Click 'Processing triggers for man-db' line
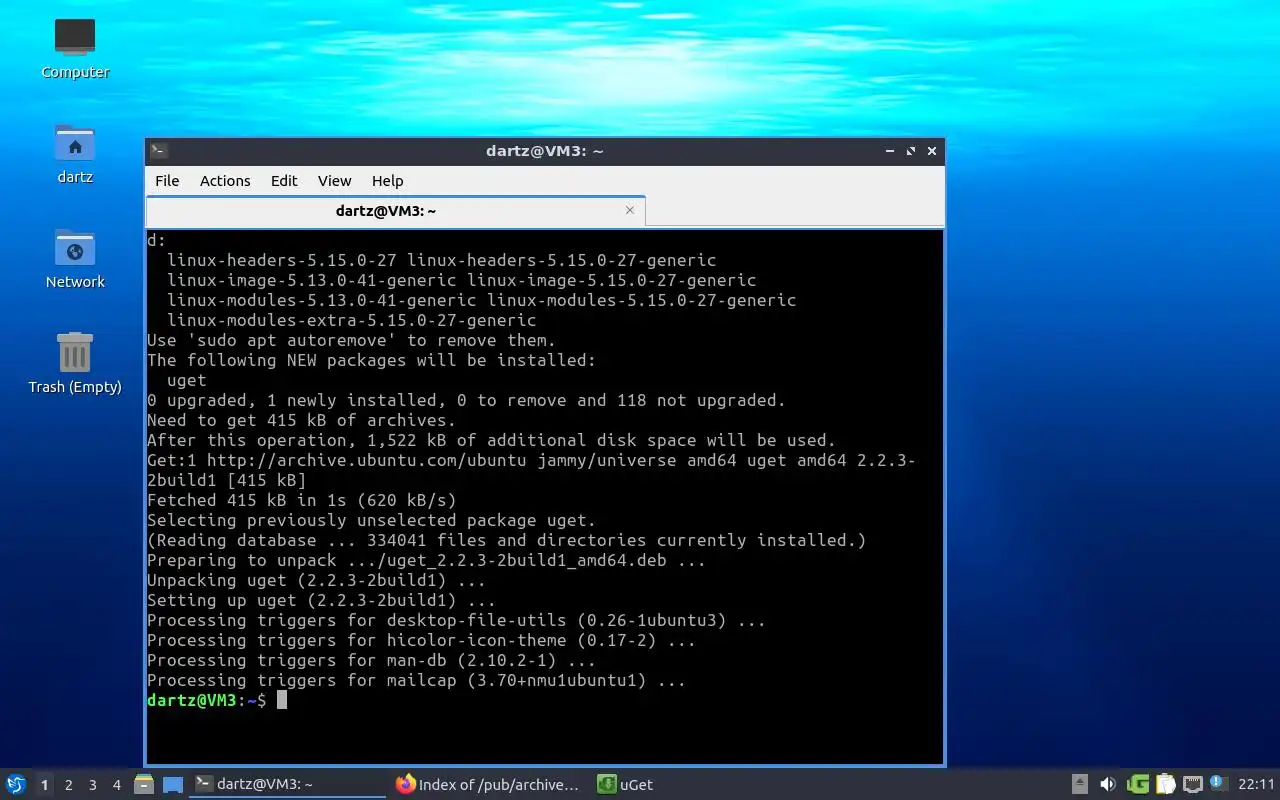The height and width of the screenshot is (800, 1280). 371,660
